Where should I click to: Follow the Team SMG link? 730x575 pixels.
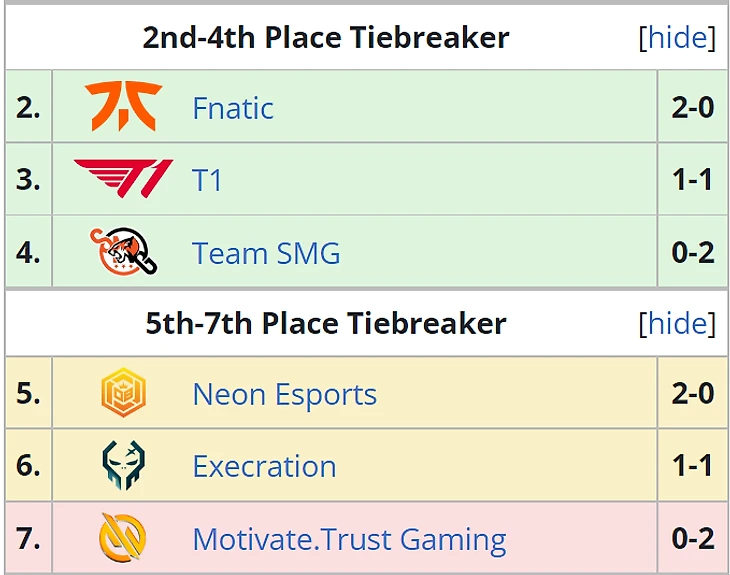[x=266, y=253]
